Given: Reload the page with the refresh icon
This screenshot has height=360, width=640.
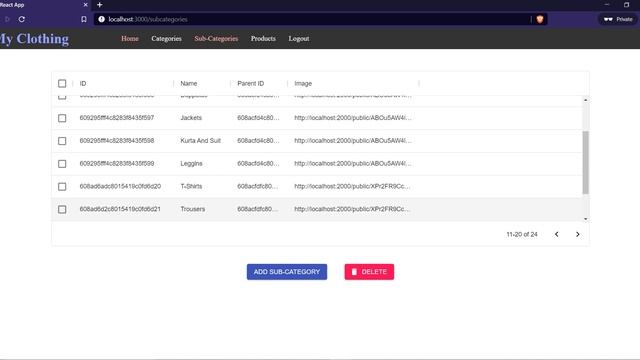Looking at the screenshot, I should 22,19.
